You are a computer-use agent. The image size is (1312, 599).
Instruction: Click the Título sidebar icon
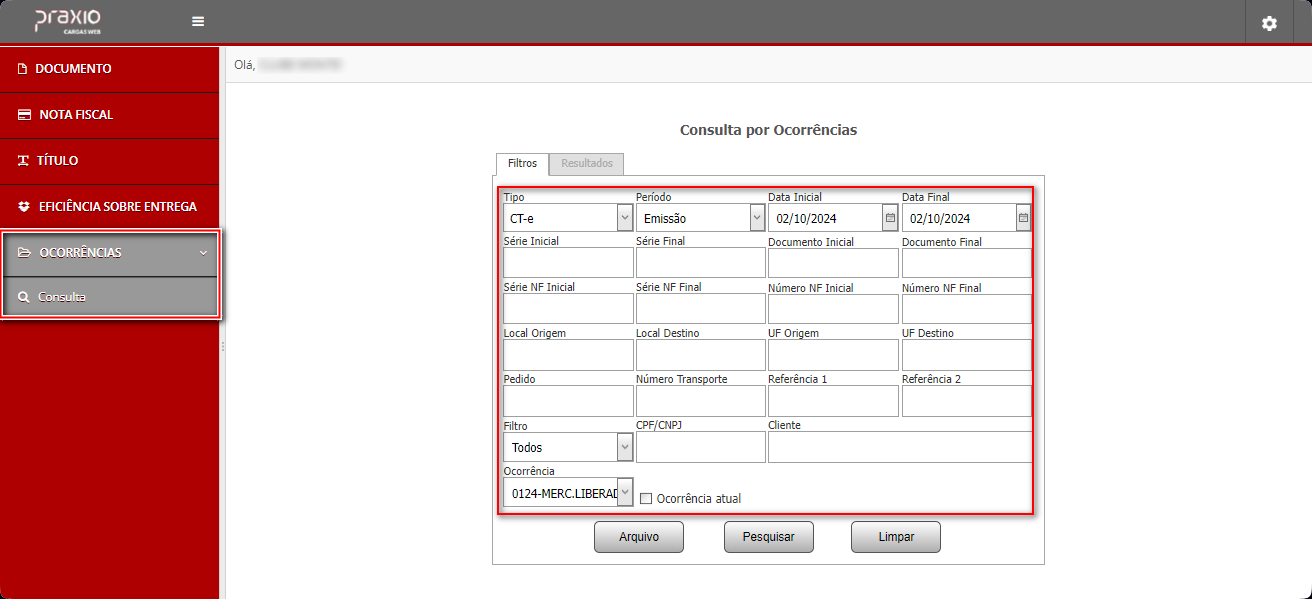tap(23, 161)
